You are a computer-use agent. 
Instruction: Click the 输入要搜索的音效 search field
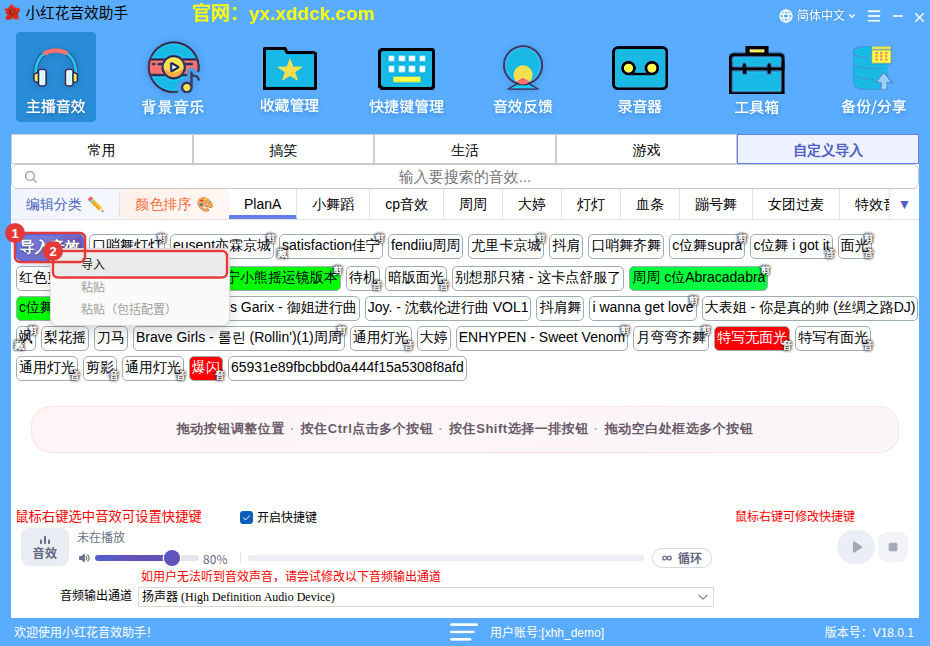tap(464, 177)
